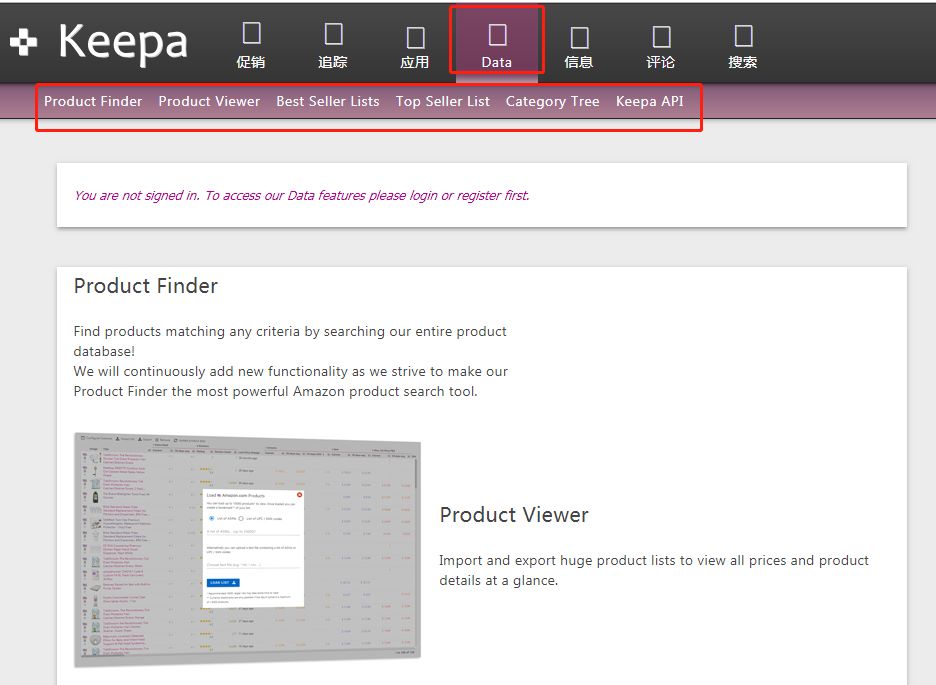Switch to the Product Finder tab

93,101
